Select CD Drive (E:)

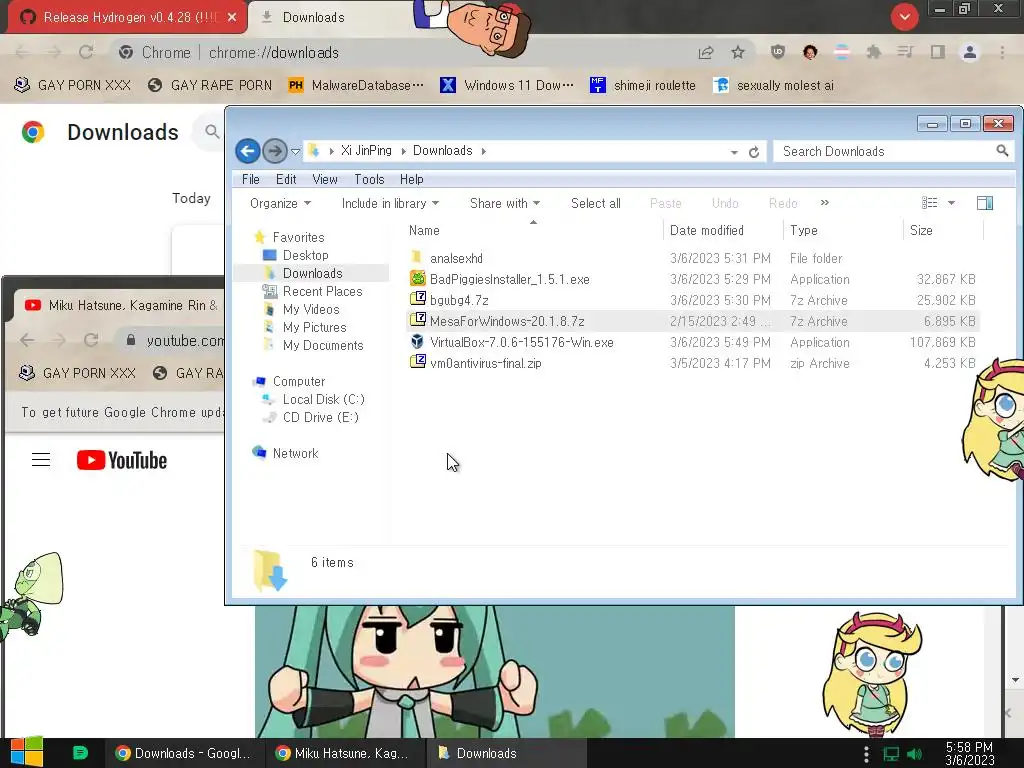(320, 417)
